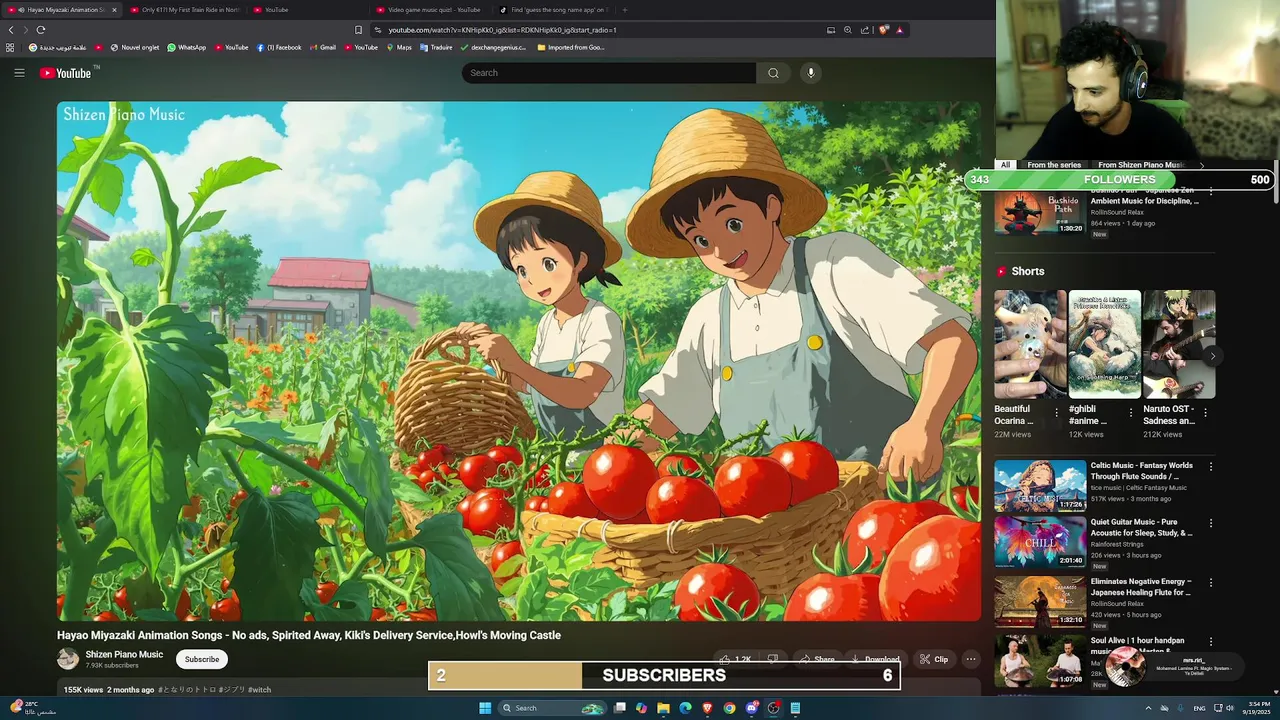1280x720 pixels.
Task: Select the 'All' filter chip
Action: (1006, 165)
